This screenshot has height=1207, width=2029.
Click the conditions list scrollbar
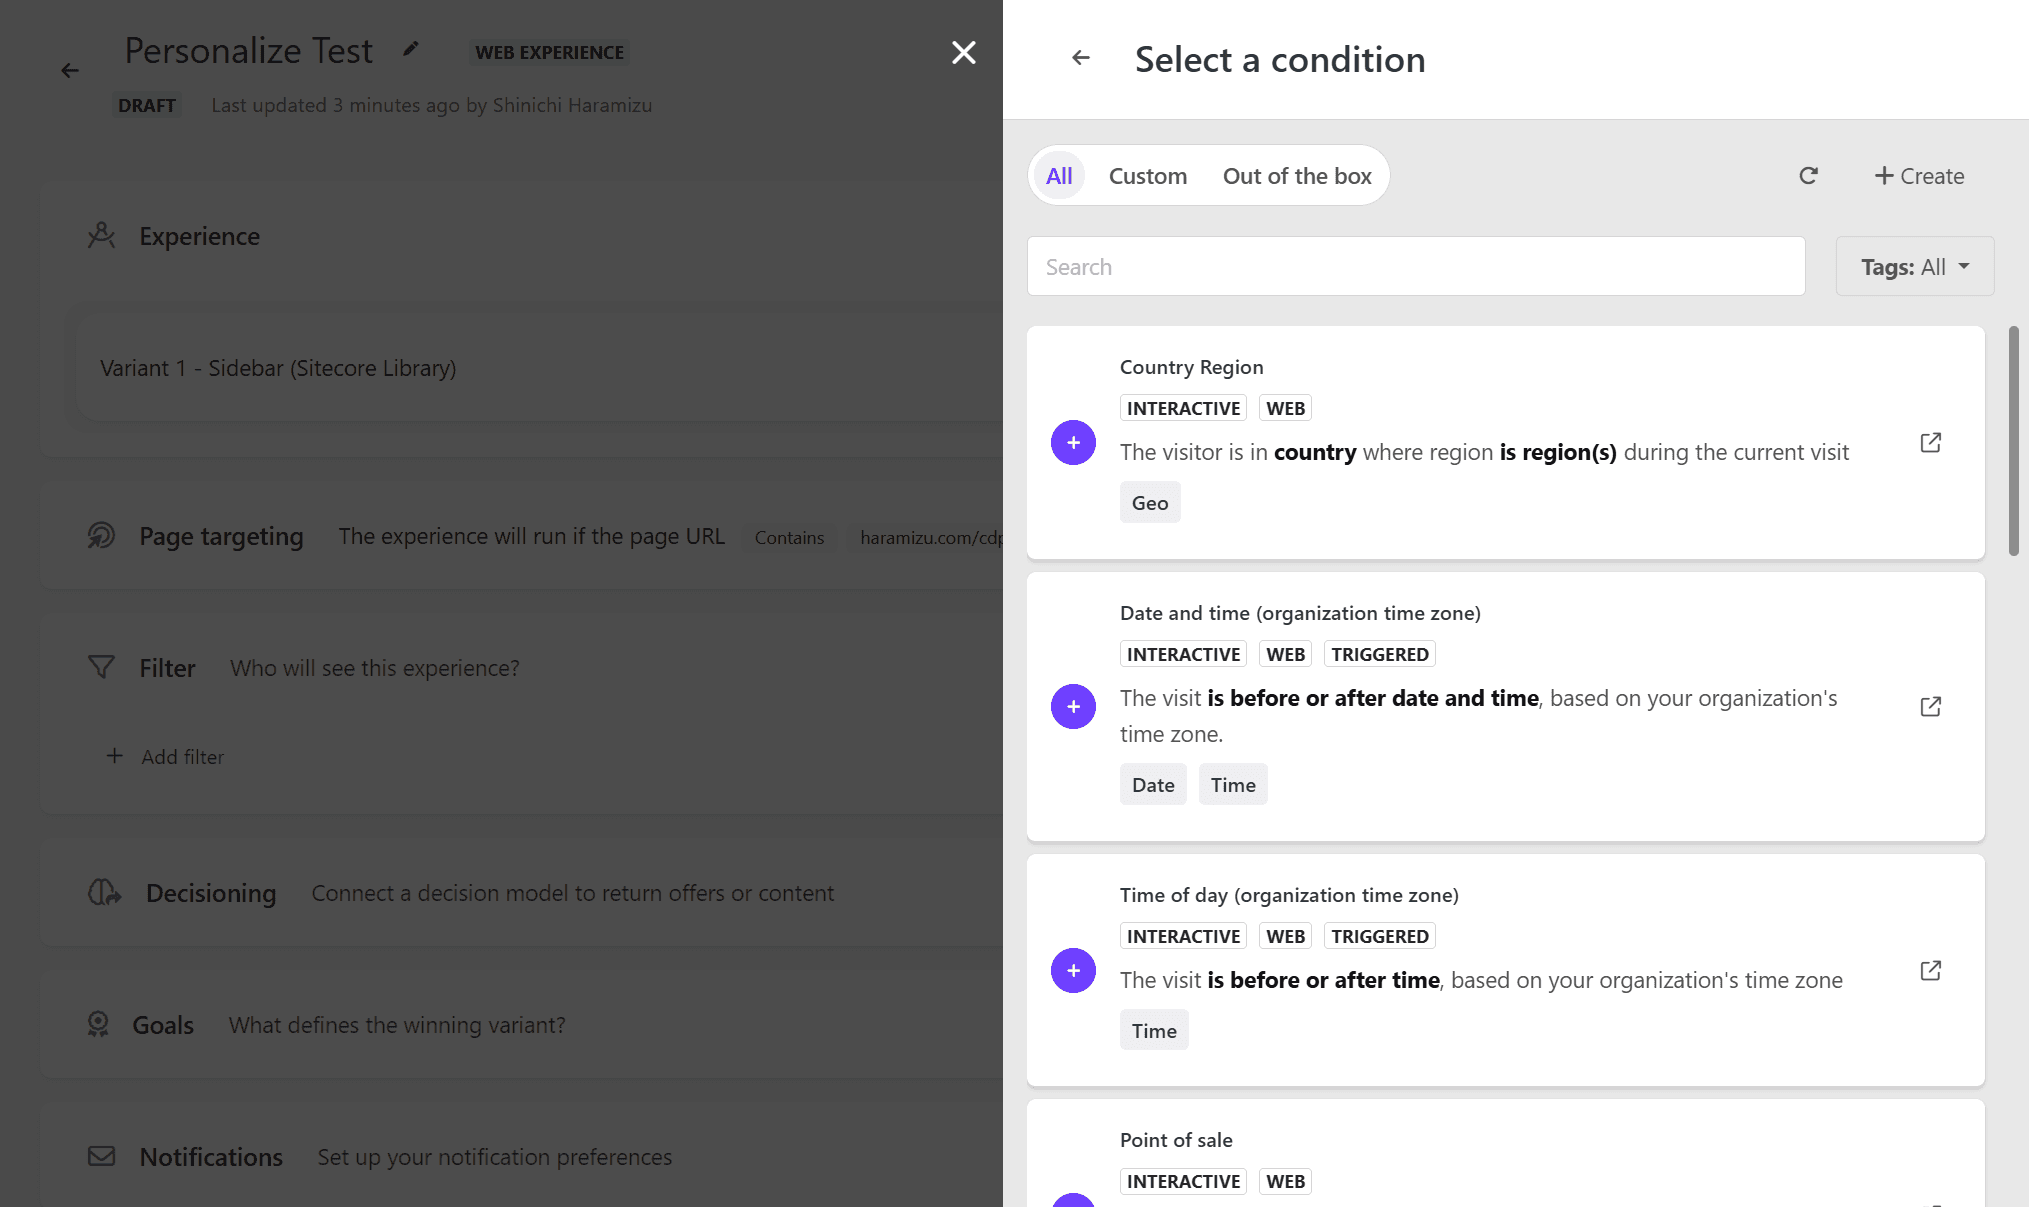2013,440
